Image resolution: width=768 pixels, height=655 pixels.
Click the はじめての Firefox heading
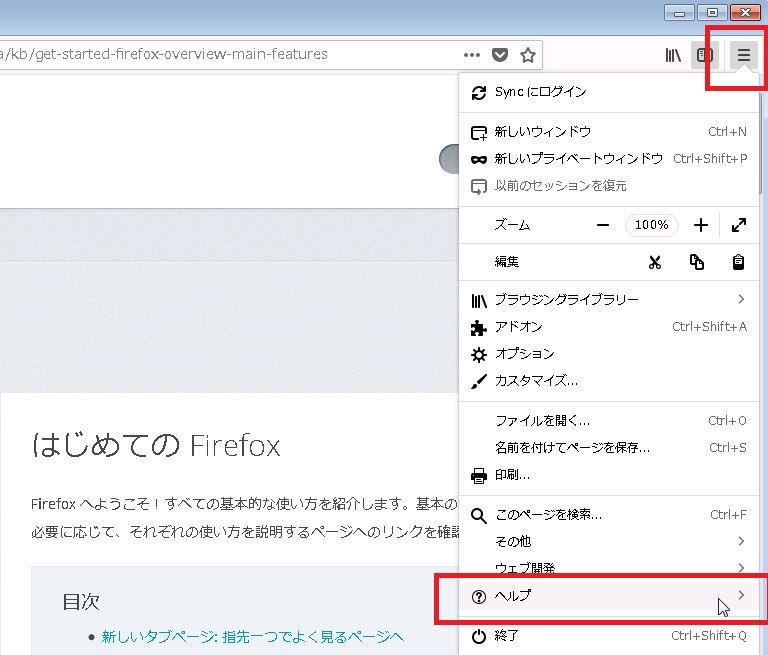coord(156,445)
